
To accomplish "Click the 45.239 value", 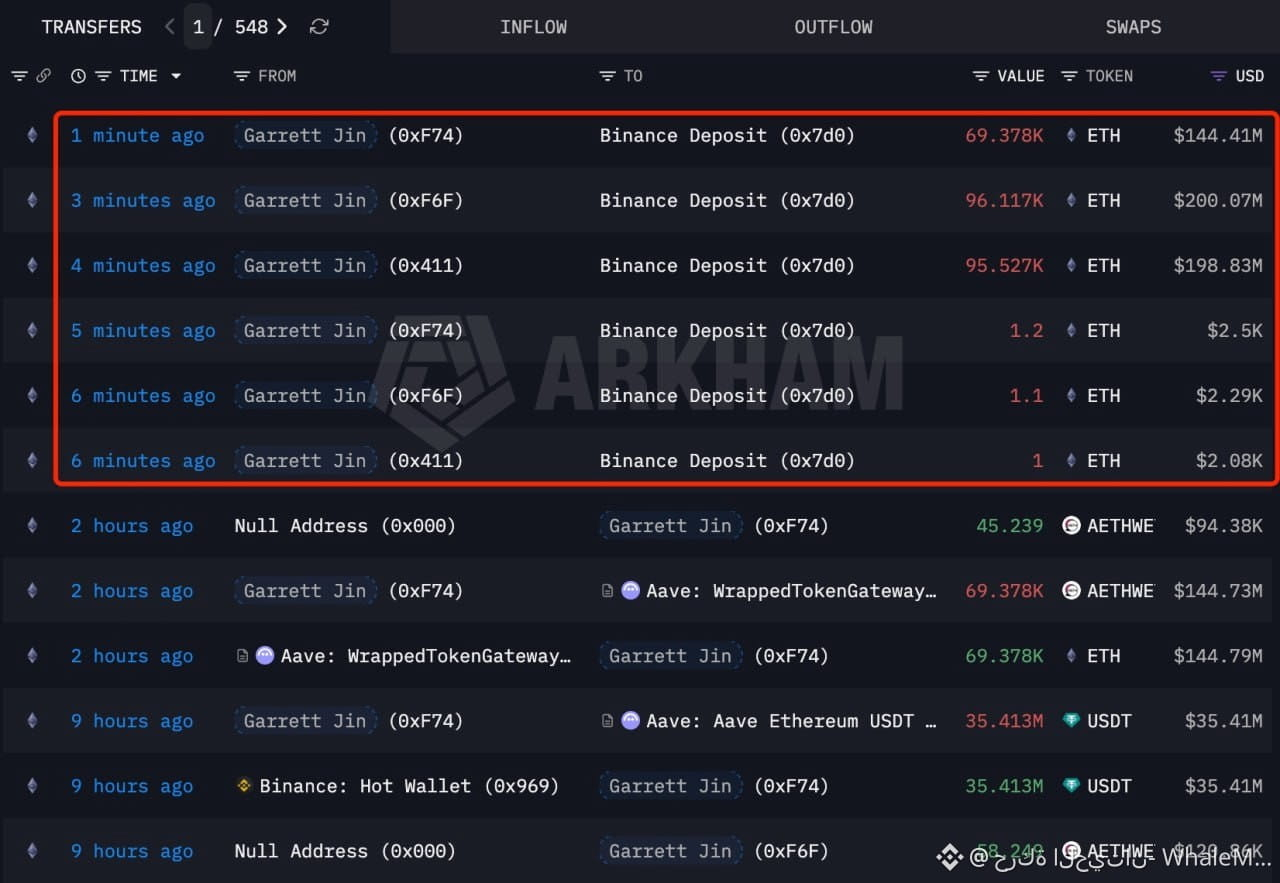I will point(1010,526).
